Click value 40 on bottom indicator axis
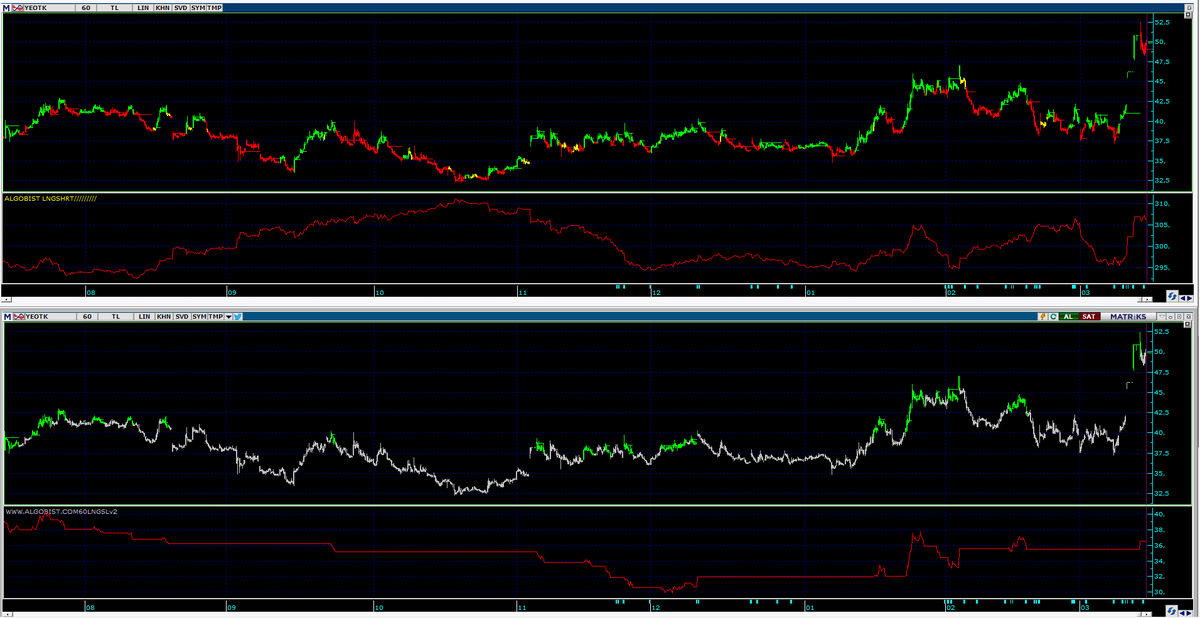1200x618 pixels. tap(1159, 514)
